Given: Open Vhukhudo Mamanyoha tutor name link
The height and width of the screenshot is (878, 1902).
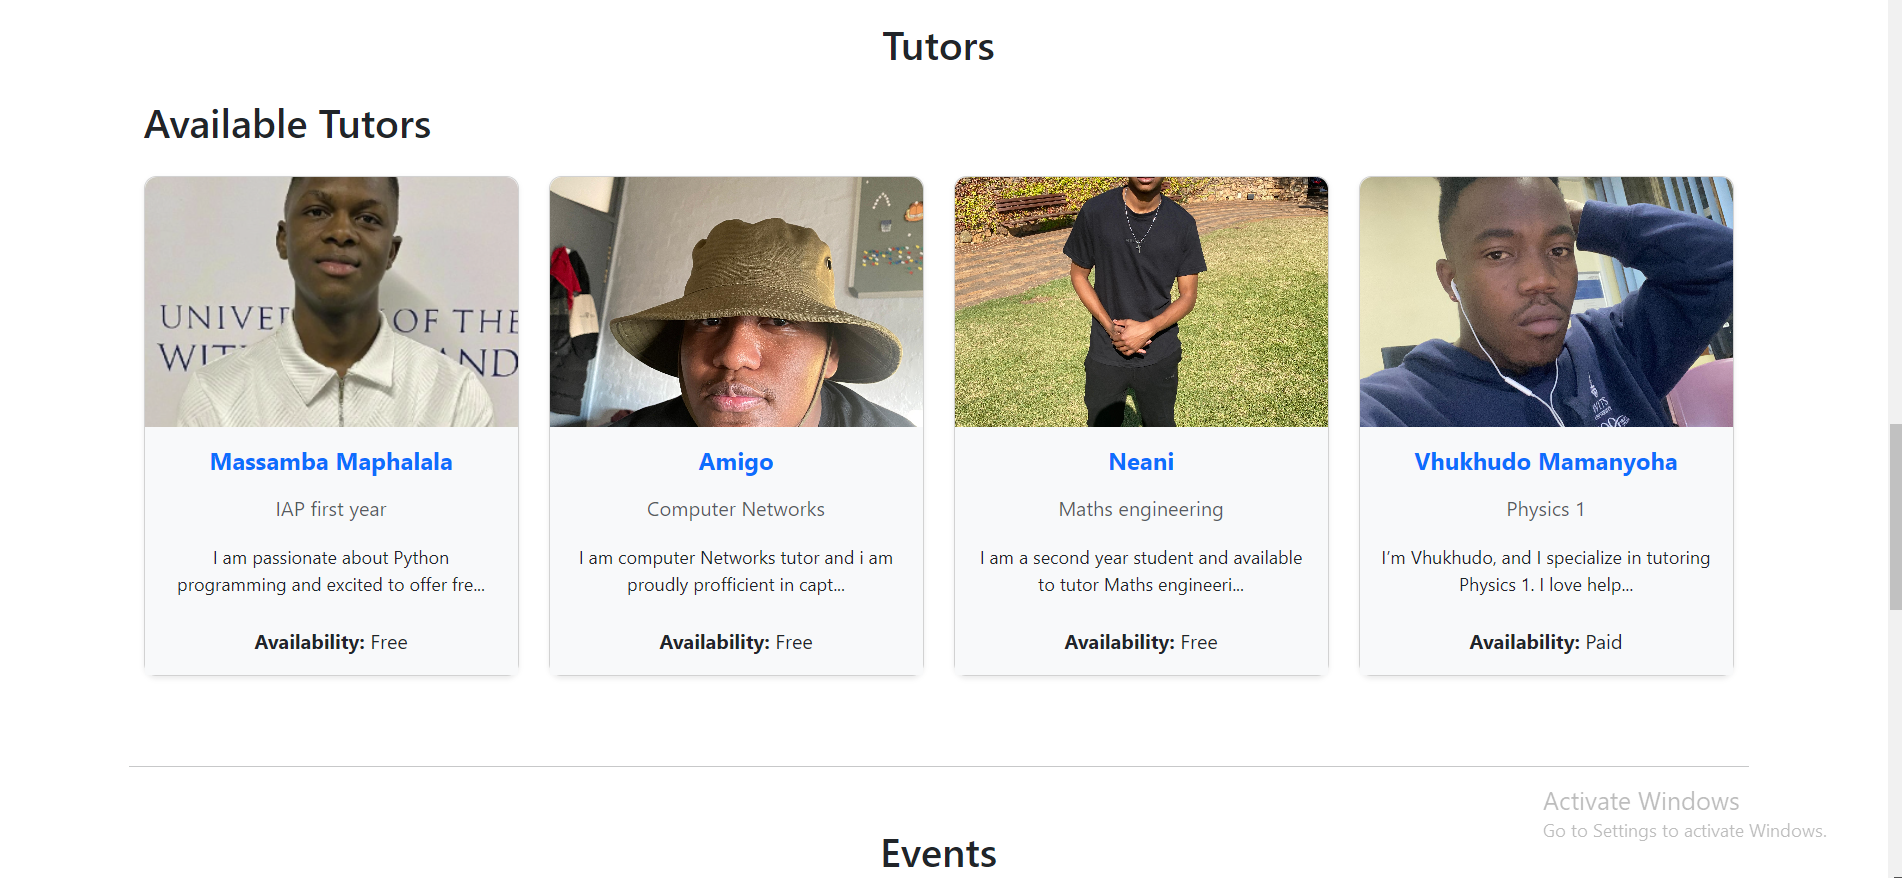Looking at the screenshot, I should [x=1546, y=462].
